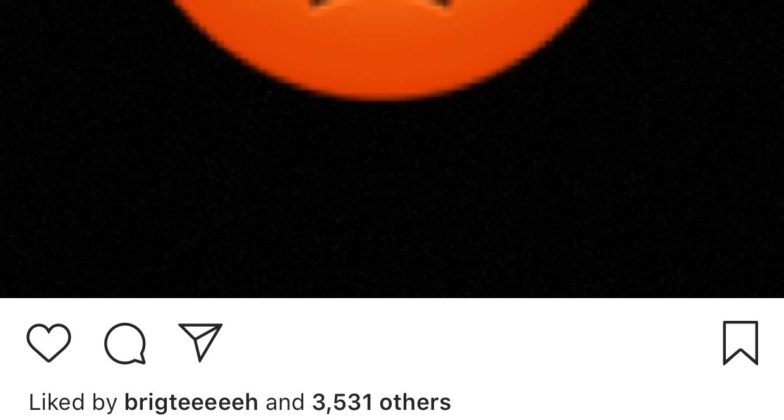Click the "3,531" like count number
Image resolution: width=784 pixels, height=420 pixels.
342,402
